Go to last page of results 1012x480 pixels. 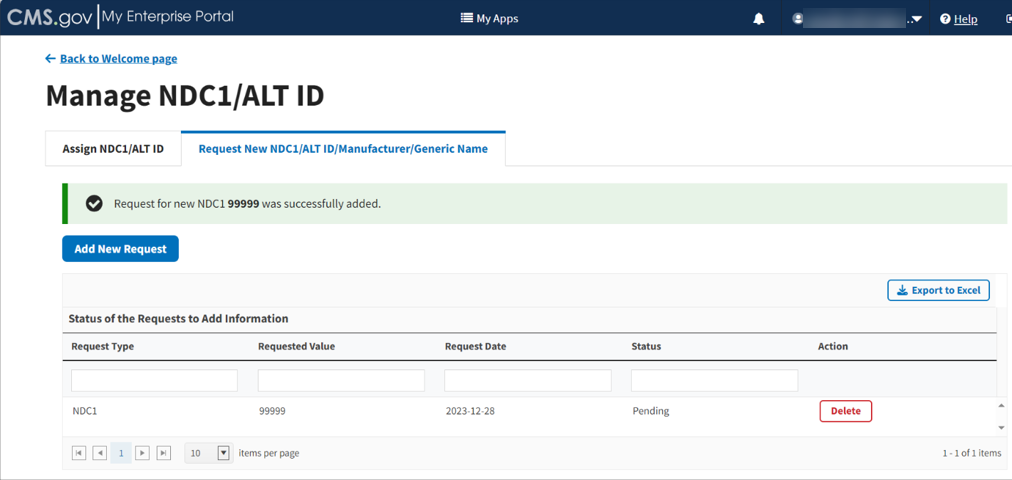point(164,453)
